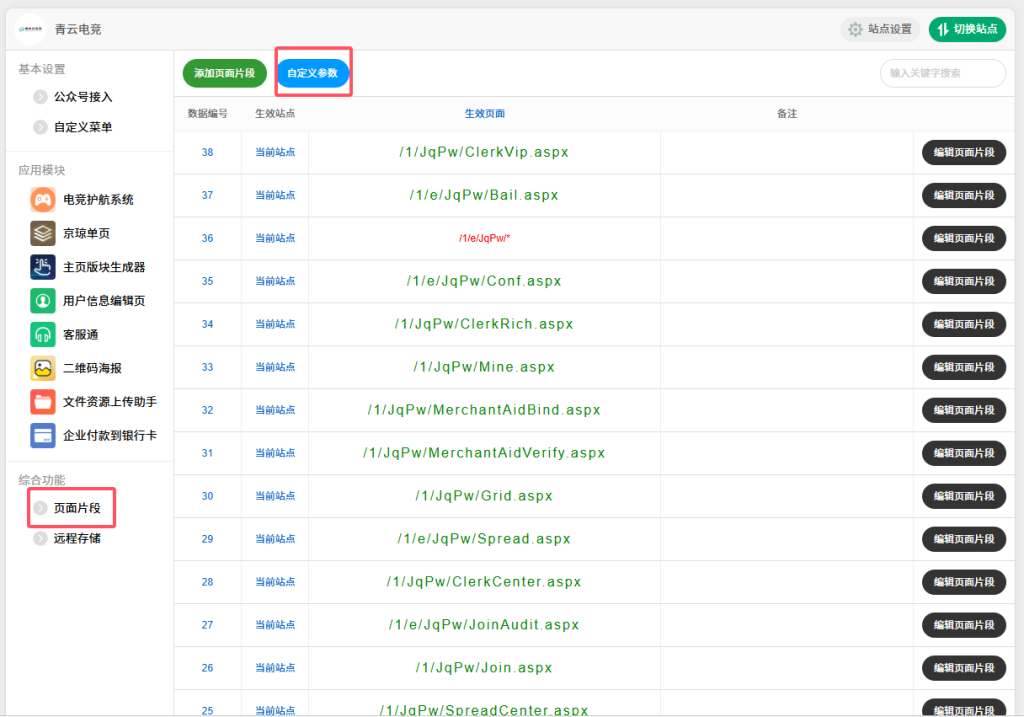Image resolution: width=1024 pixels, height=717 pixels.
Task: Open the 二维码海报 picture icon
Action: [x=42, y=368]
